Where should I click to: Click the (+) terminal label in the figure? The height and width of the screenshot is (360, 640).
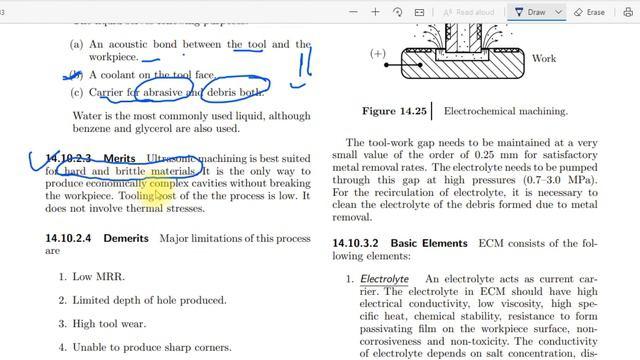point(378,53)
